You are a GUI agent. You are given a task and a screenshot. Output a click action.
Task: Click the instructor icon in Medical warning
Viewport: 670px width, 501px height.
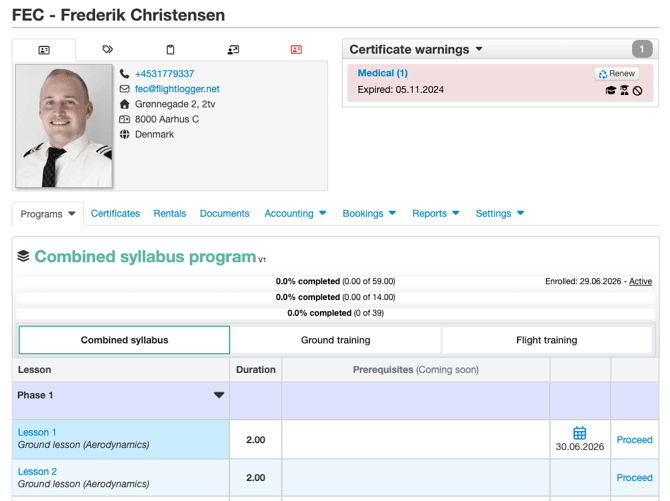tap(624, 90)
